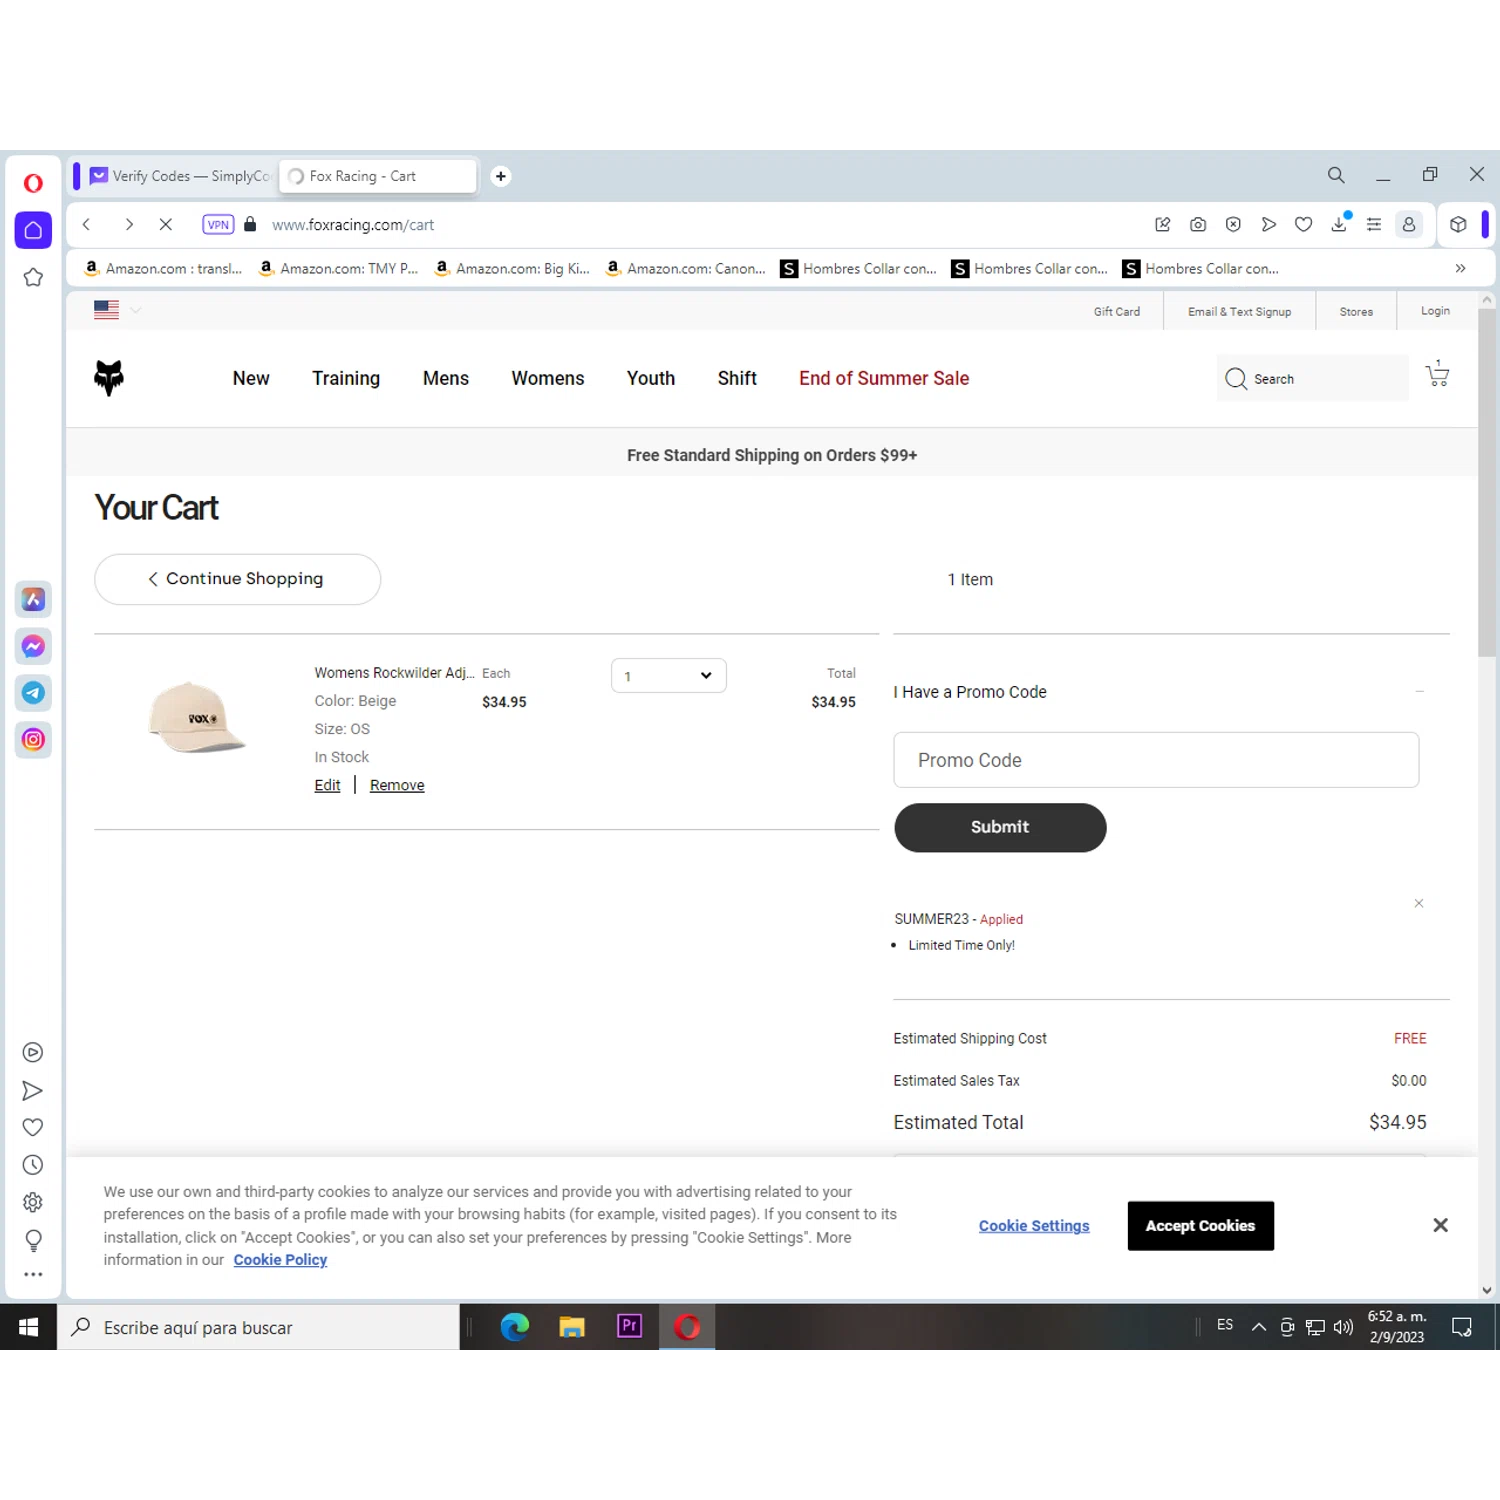This screenshot has width=1500, height=1500.
Task: Open the downloads icon in the address bar
Action: click(x=1339, y=224)
